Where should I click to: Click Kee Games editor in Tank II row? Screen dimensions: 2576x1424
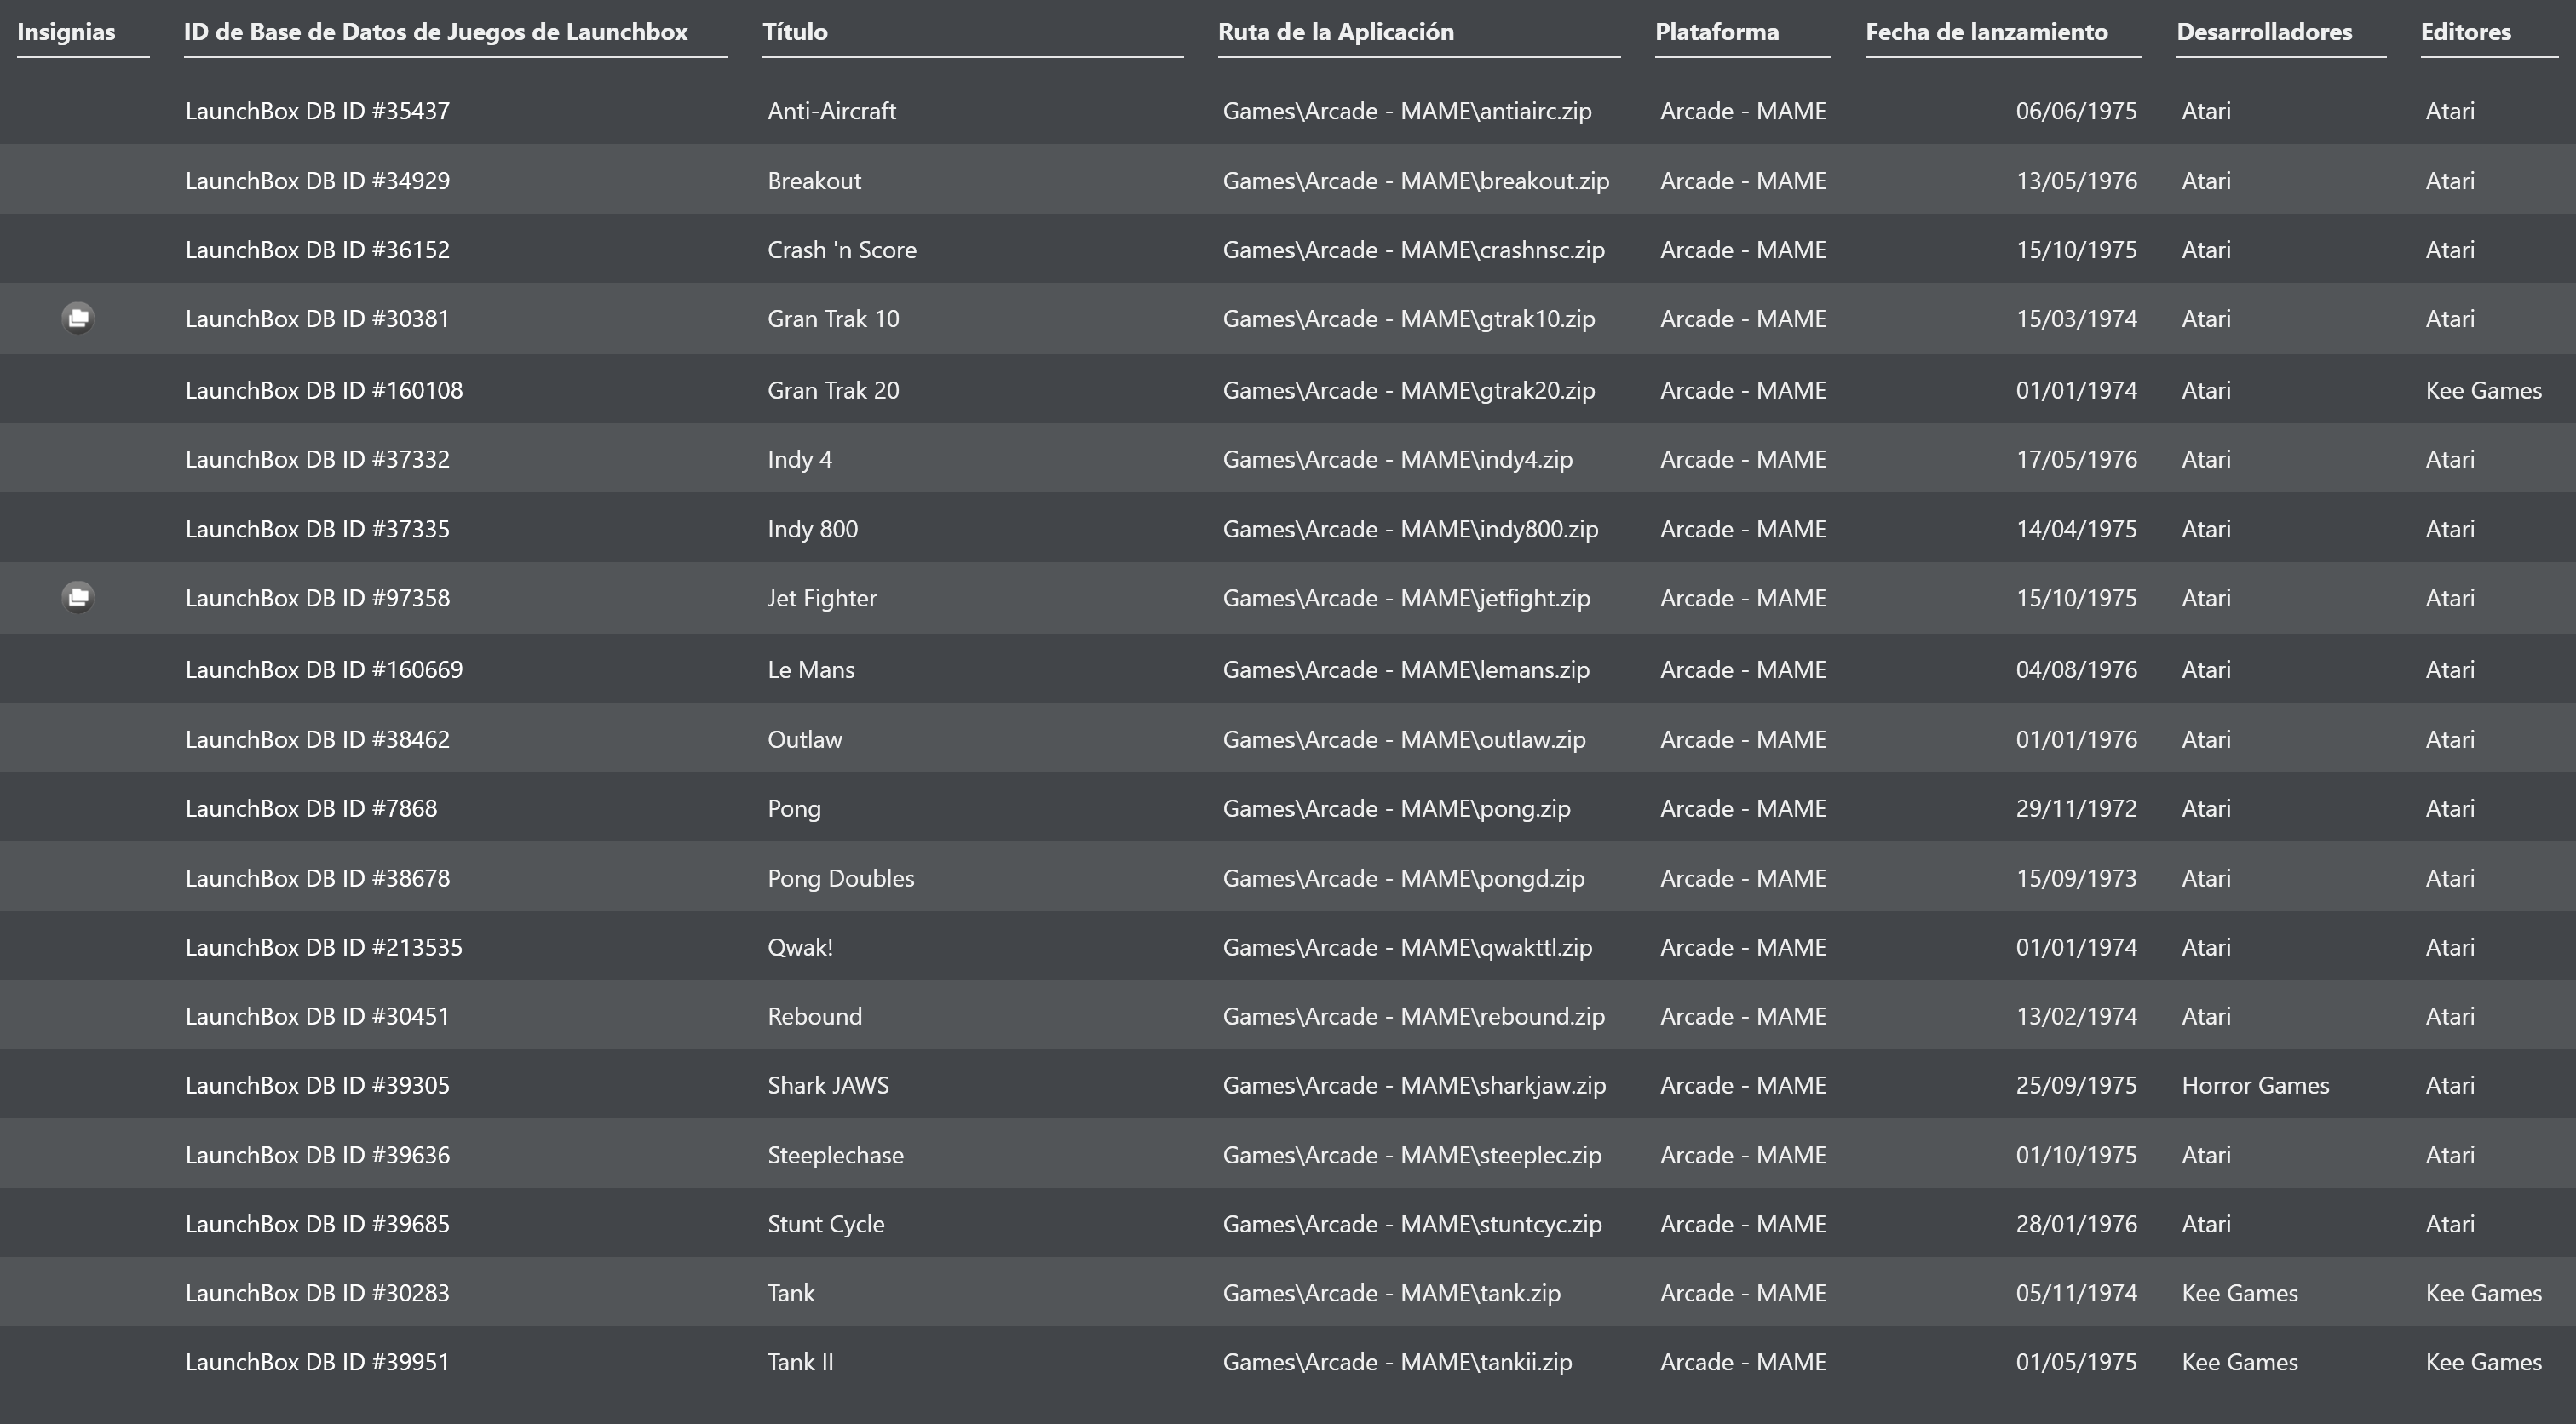[2483, 1362]
